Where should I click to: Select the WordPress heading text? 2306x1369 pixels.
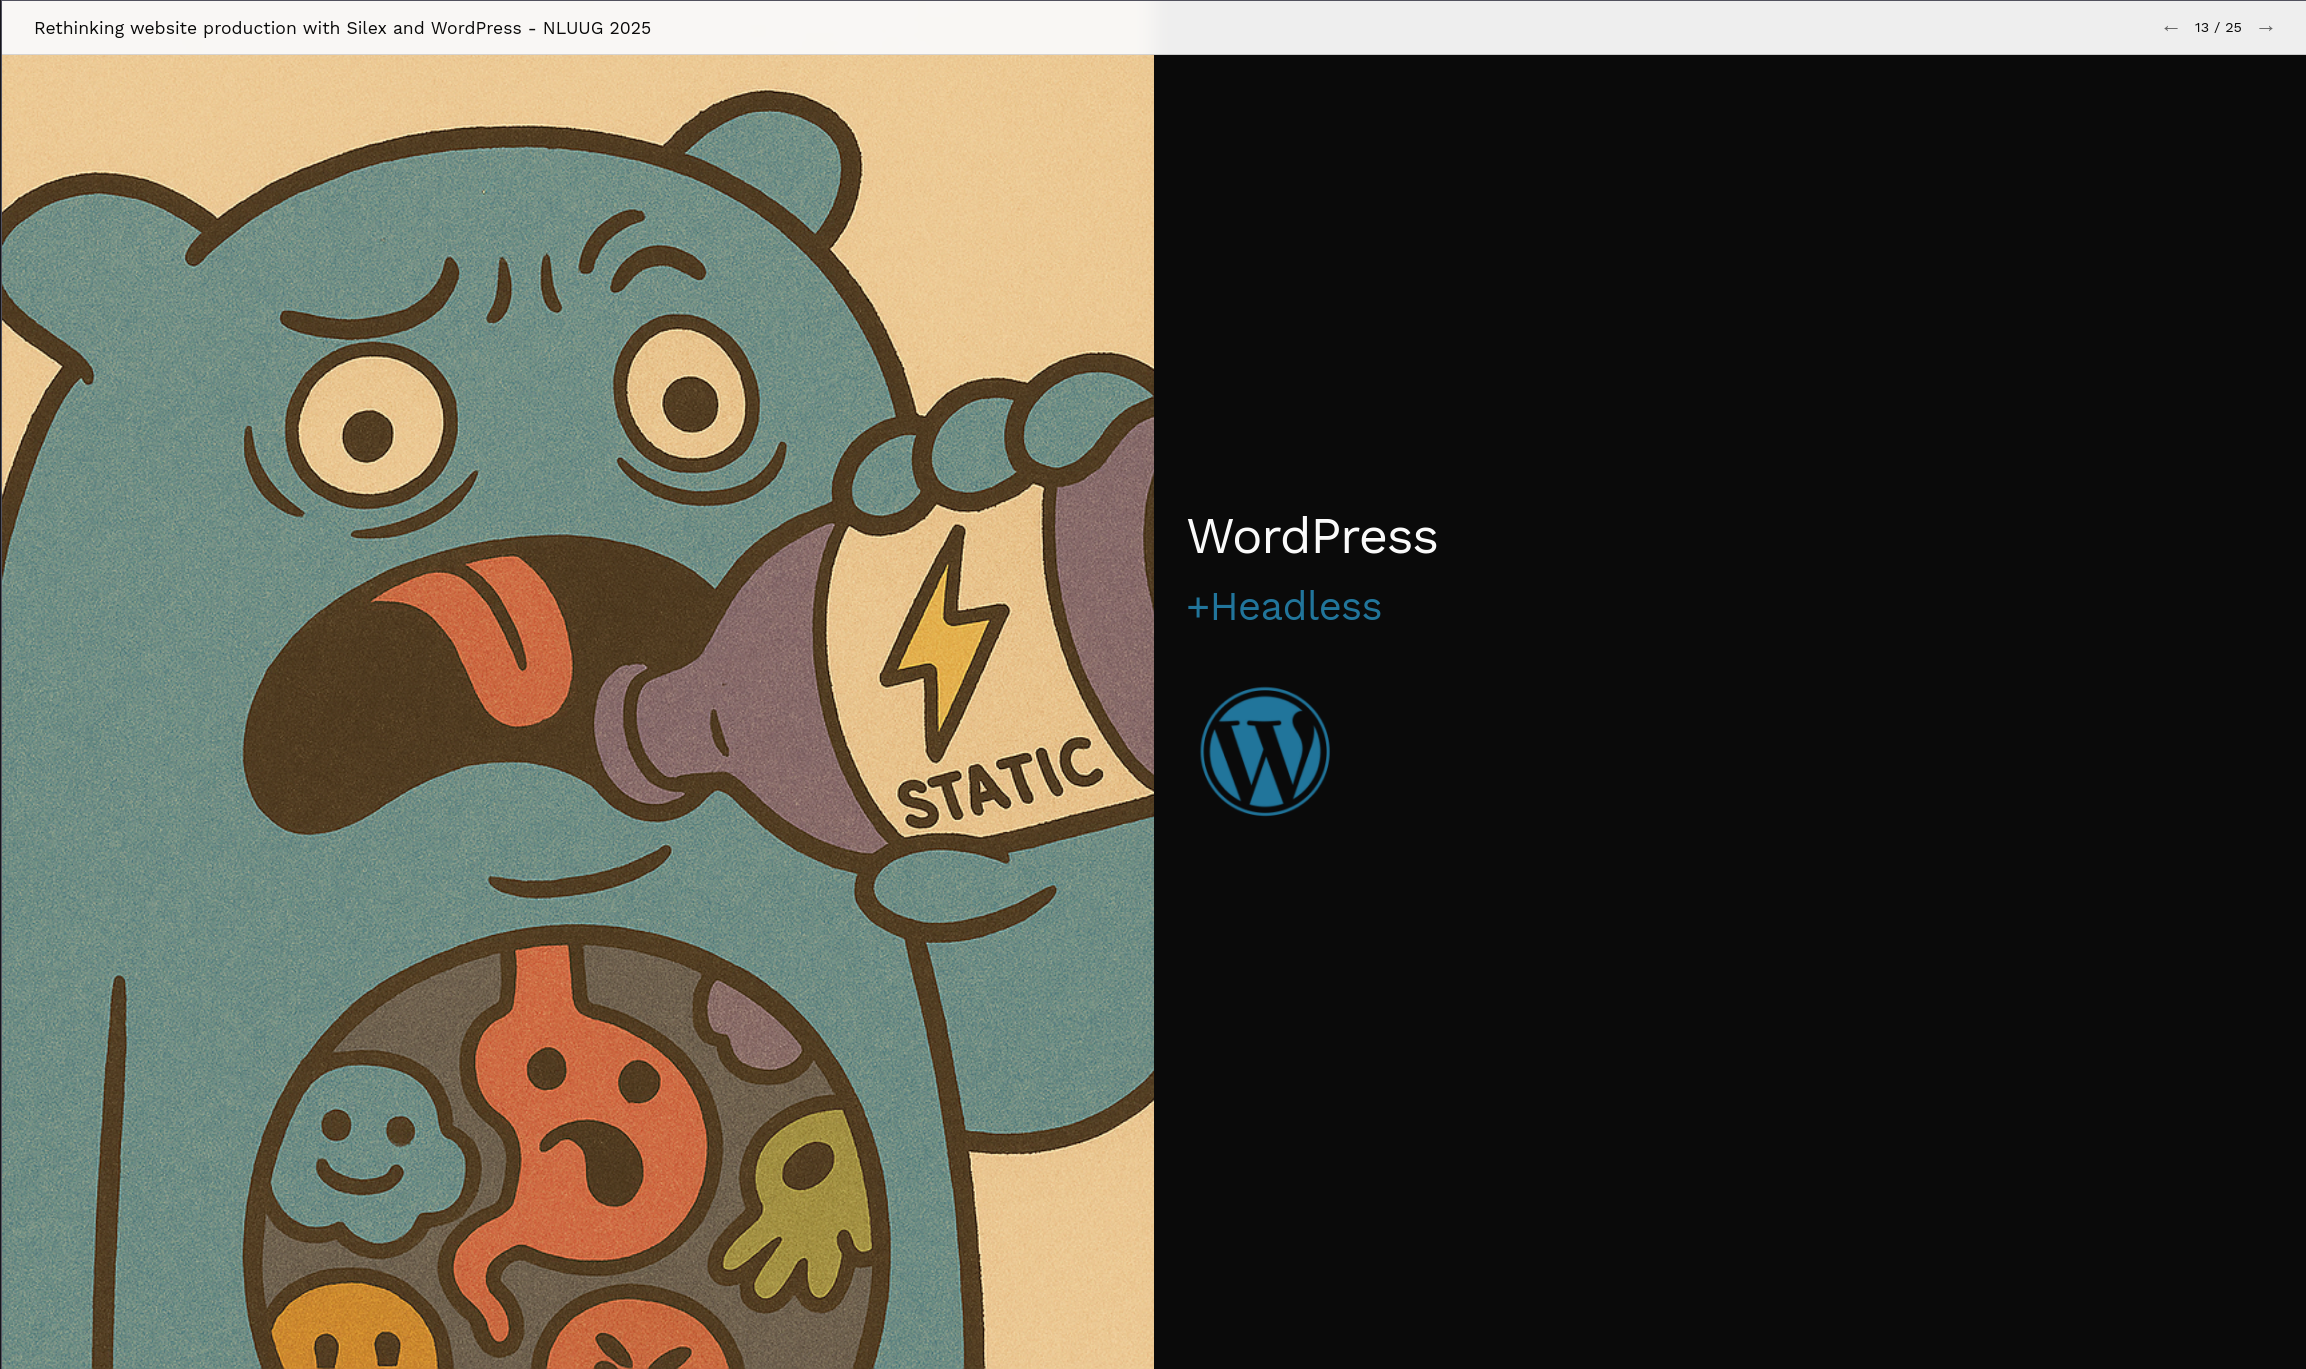point(1311,536)
